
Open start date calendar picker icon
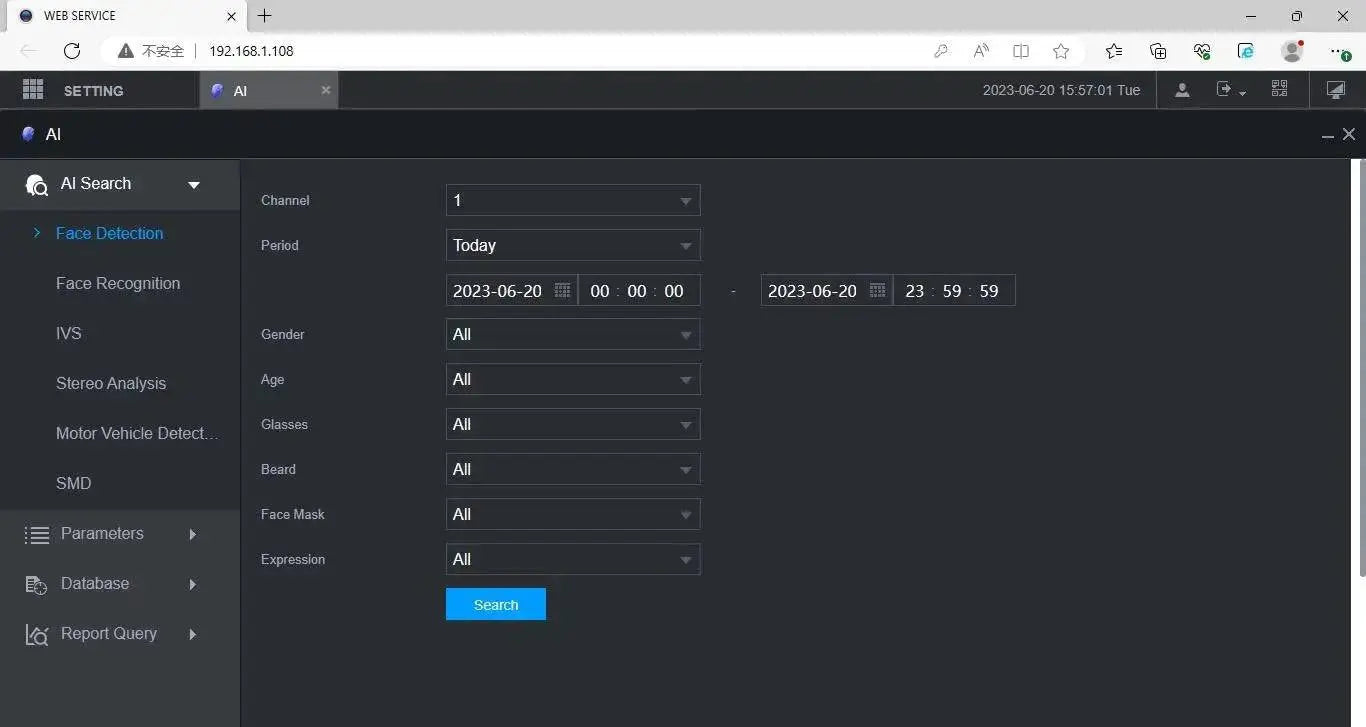(x=562, y=291)
